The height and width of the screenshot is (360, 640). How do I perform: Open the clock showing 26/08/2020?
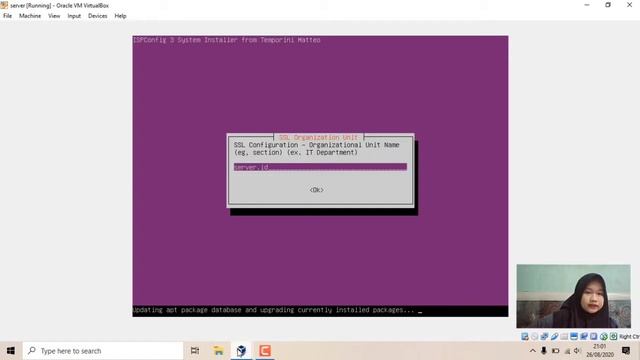pyautogui.click(x=600, y=351)
